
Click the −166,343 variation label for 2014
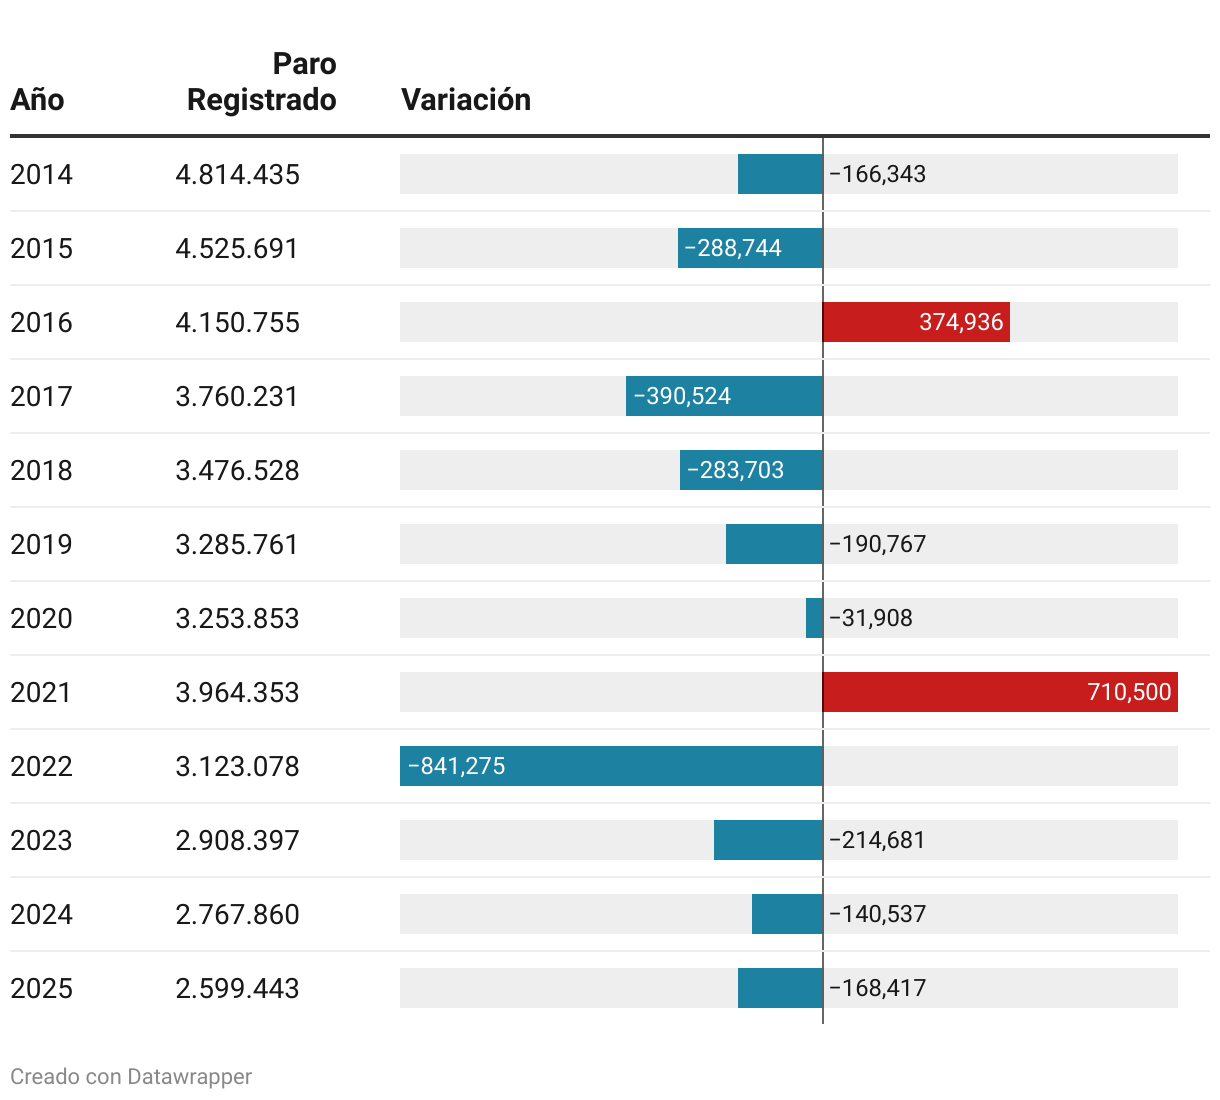pyautogui.click(x=877, y=174)
